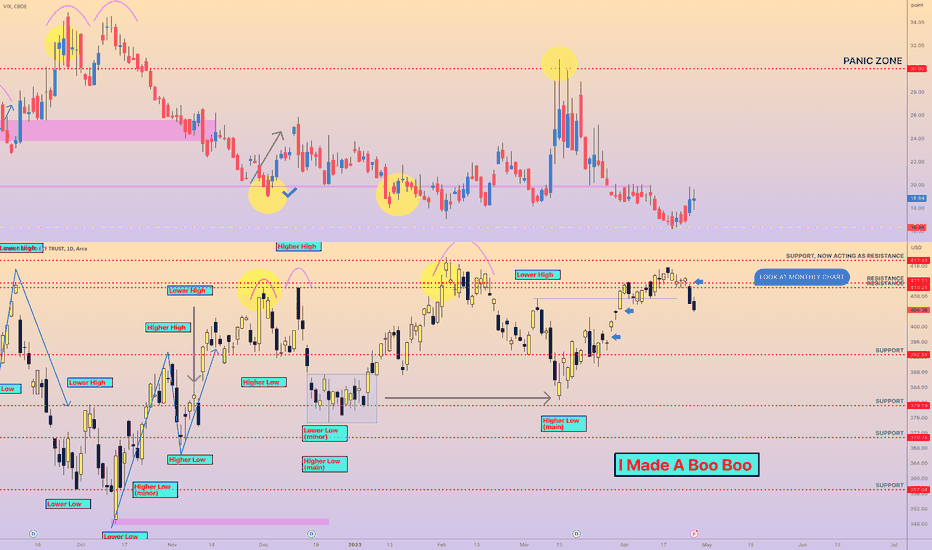This screenshot has height=550, width=932.
Task: Click the USD axis unit label
Action: [x=916, y=248]
